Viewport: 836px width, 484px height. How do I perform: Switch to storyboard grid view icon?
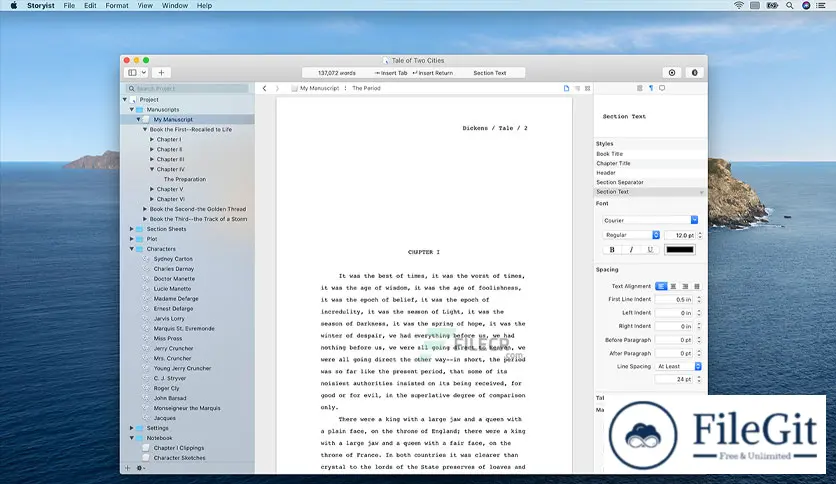(588, 88)
